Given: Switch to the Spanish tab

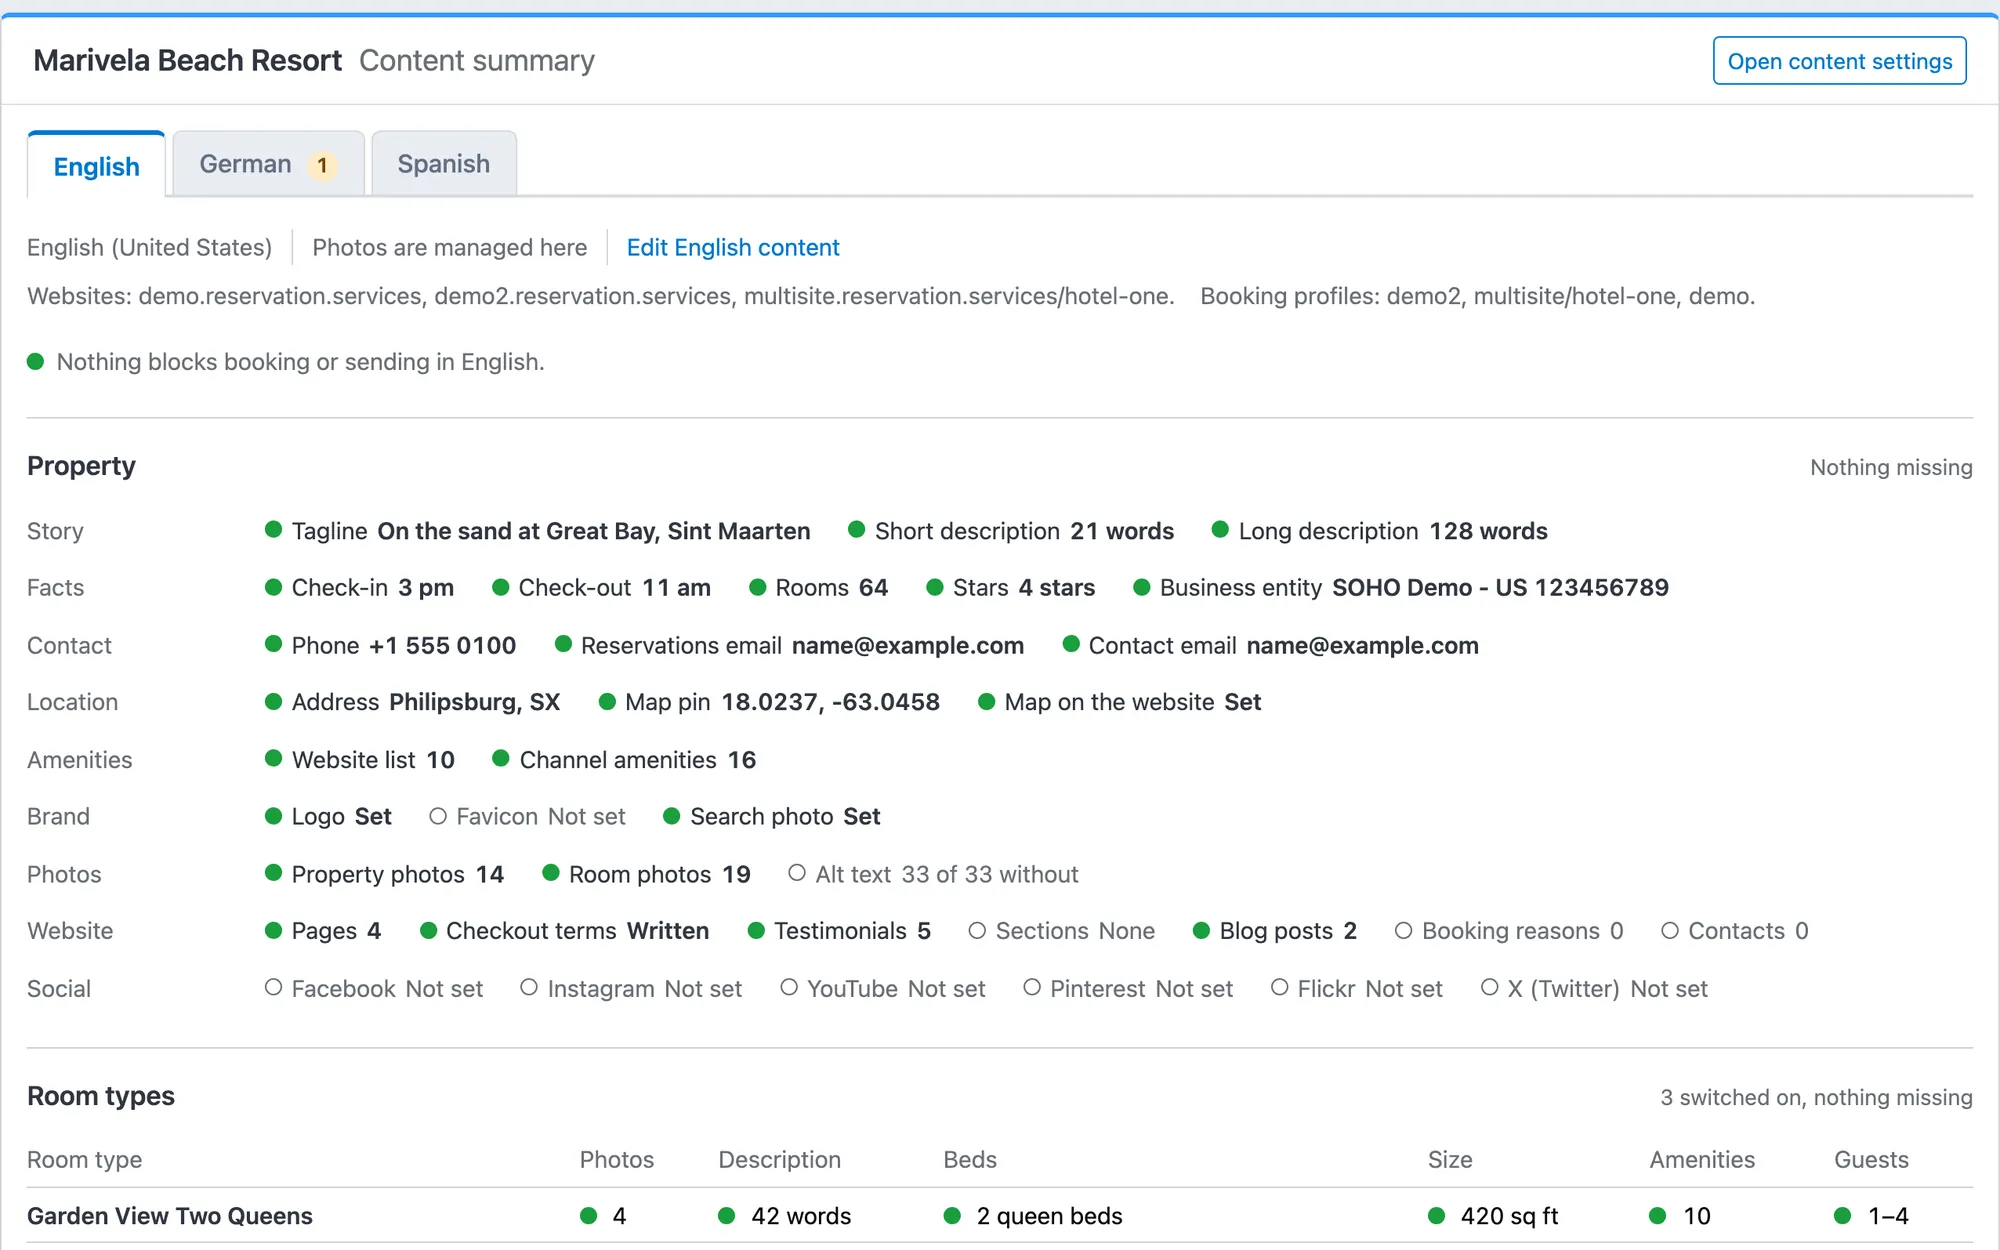Looking at the screenshot, I should pos(444,164).
